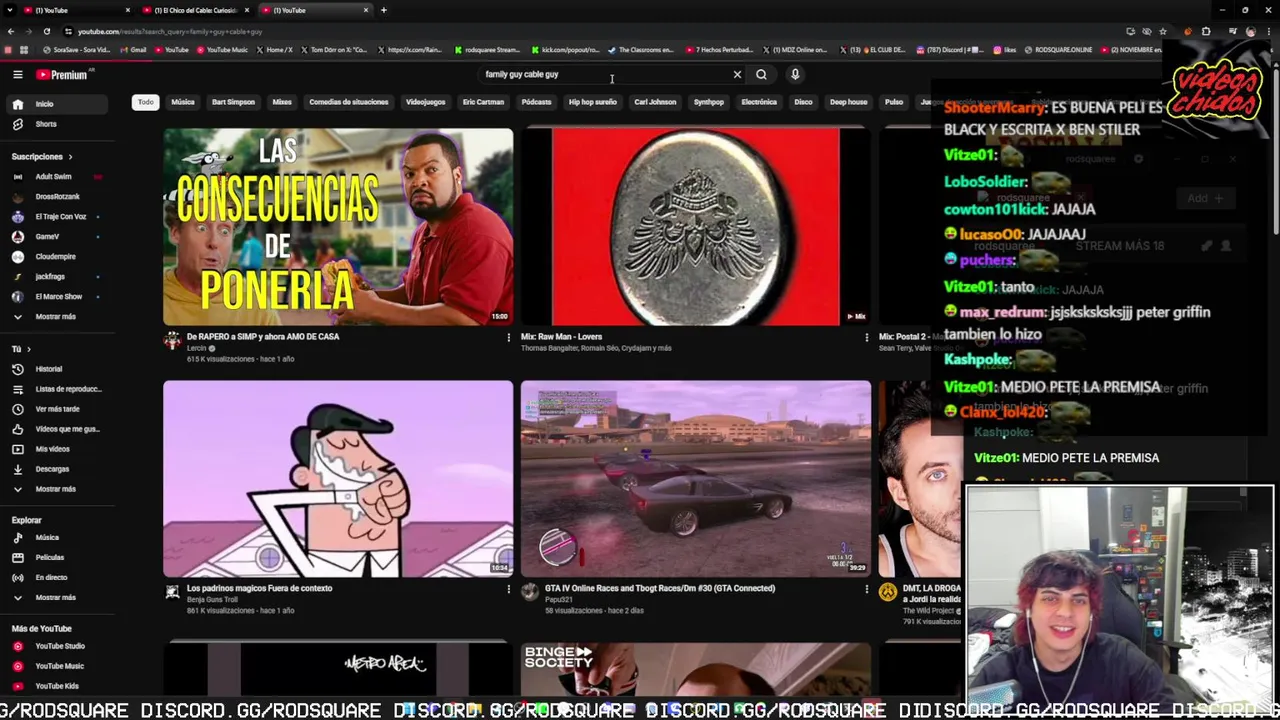Open Historial in the sidebar

pos(58,369)
